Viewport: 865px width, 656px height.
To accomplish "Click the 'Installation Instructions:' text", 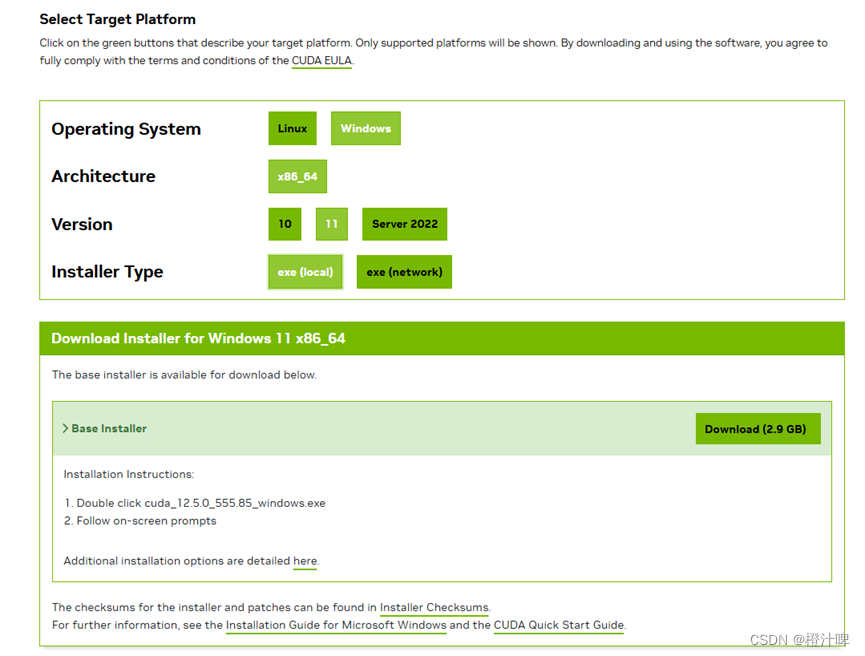I will click(129, 474).
